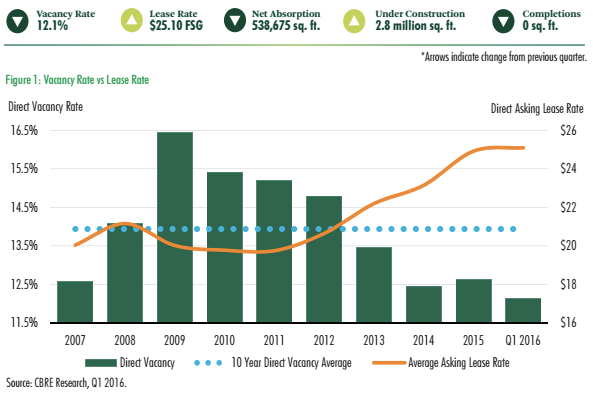Screen dimensions: 593x396
Task: Select the 0 sq. ft. completions value
Action: [x=540, y=26]
